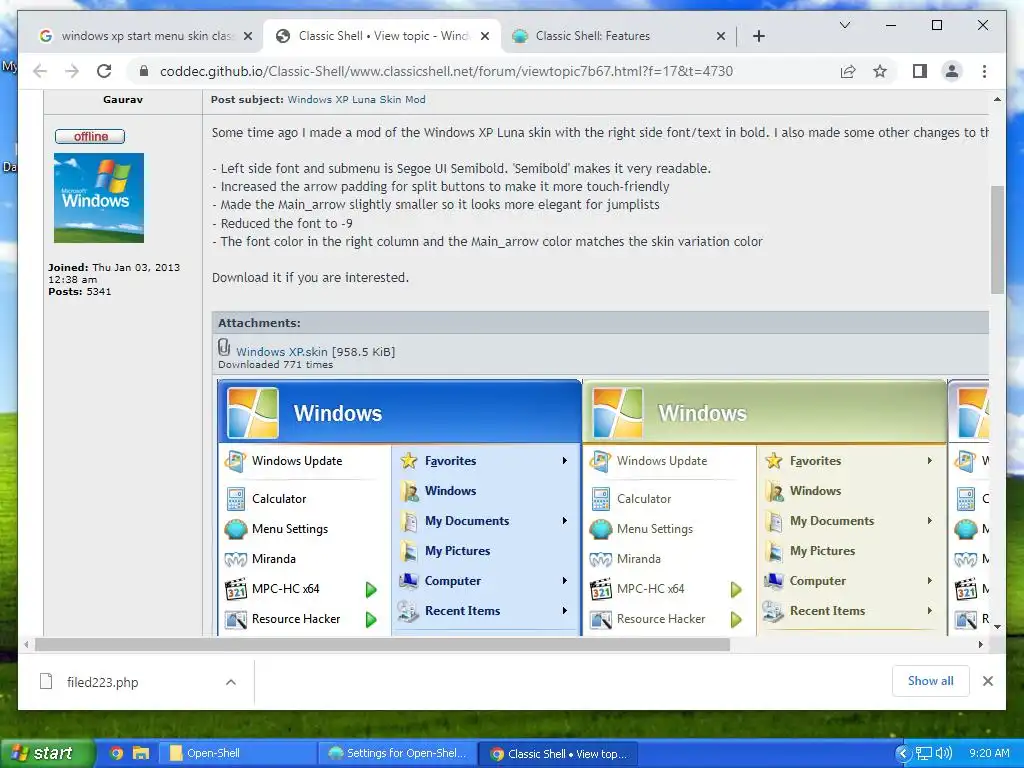1024x768 pixels.
Task: Switch to Classic Shell: Features tab
Action: click(618, 36)
